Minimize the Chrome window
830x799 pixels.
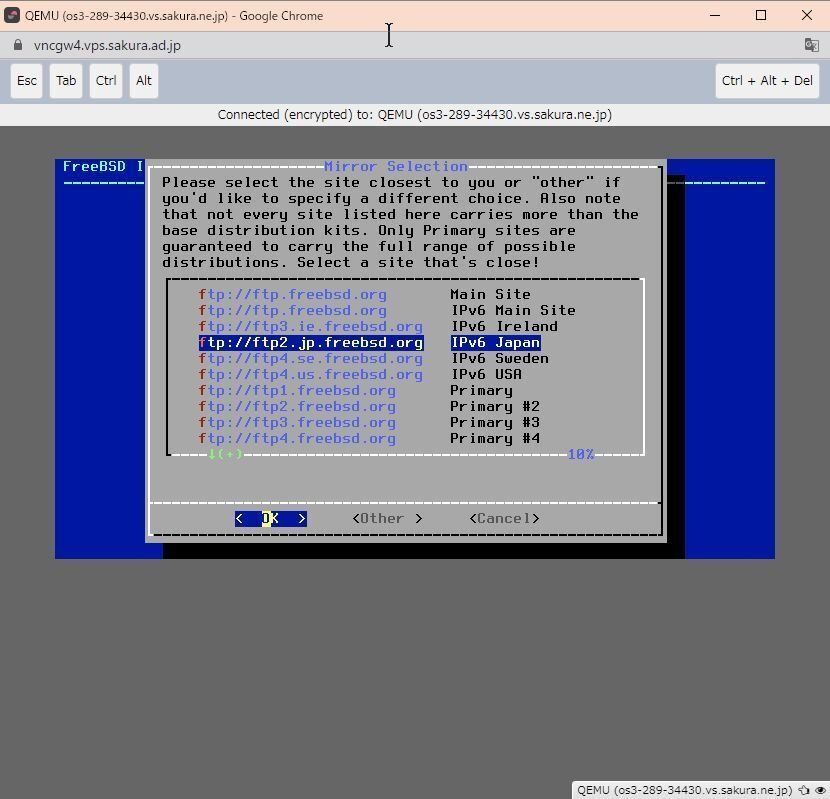pyautogui.click(x=715, y=15)
